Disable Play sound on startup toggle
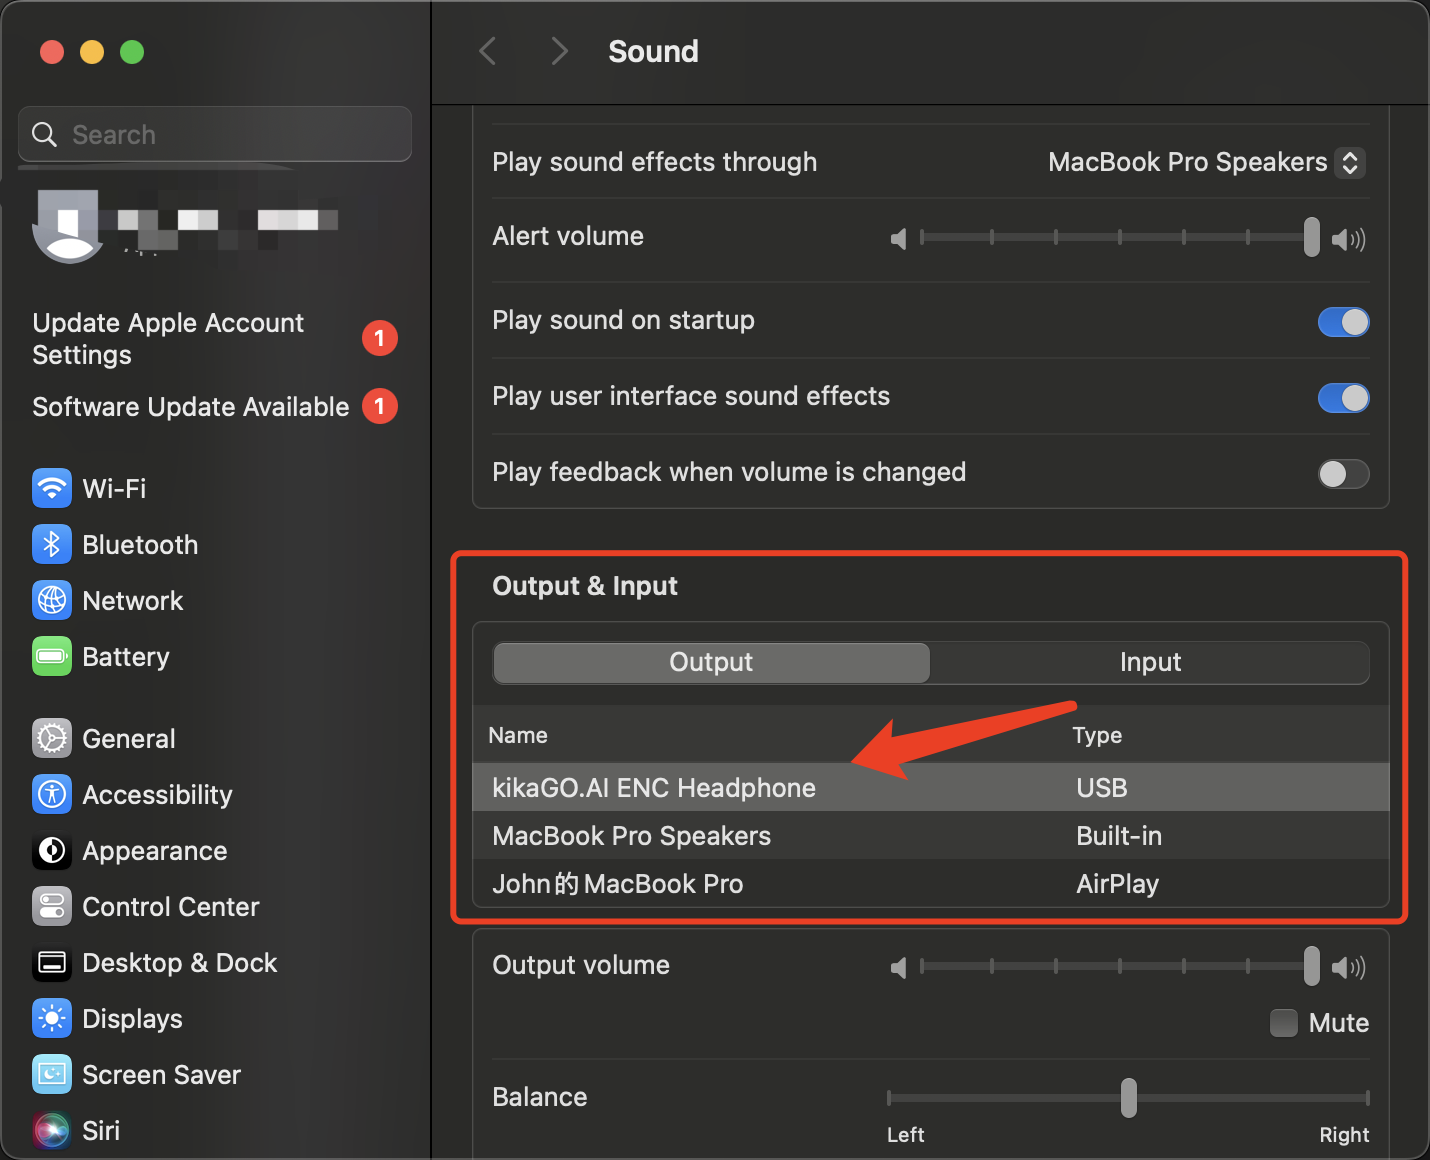 coord(1343,322)
